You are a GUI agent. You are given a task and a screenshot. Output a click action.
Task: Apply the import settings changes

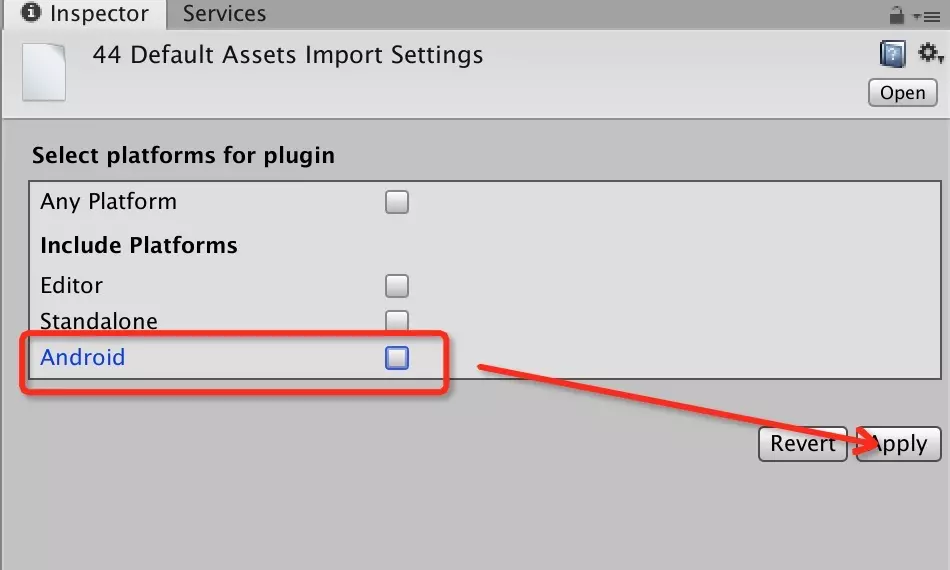click(899, 444)
